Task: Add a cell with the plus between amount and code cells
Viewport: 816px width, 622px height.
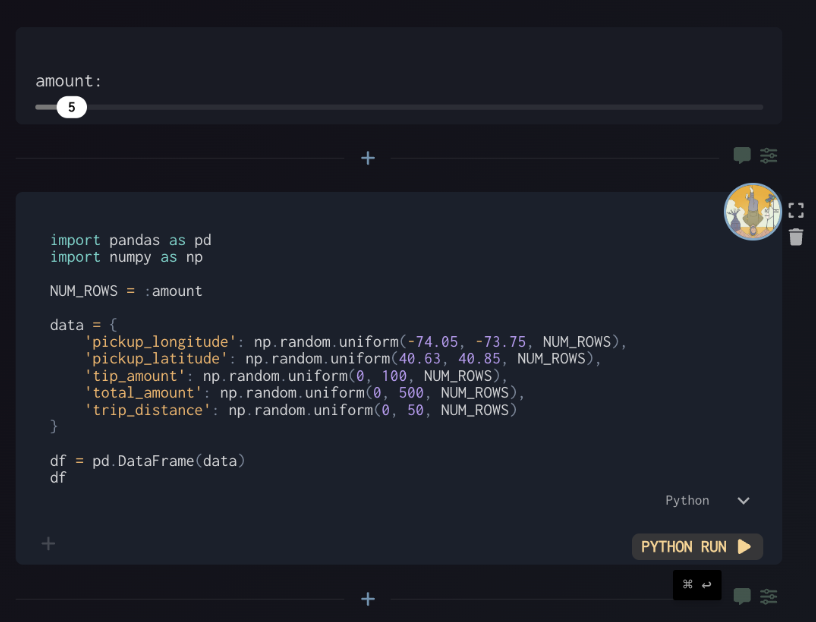Action: (x=368, y=158)
